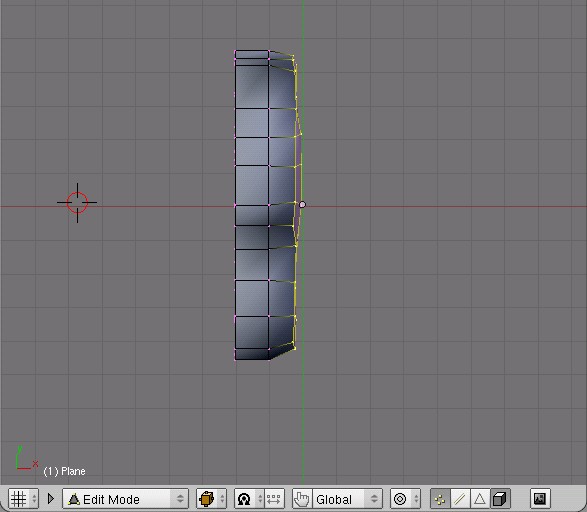
Task: Click the red 3D cursor crosshair
Action: [77, 202]
